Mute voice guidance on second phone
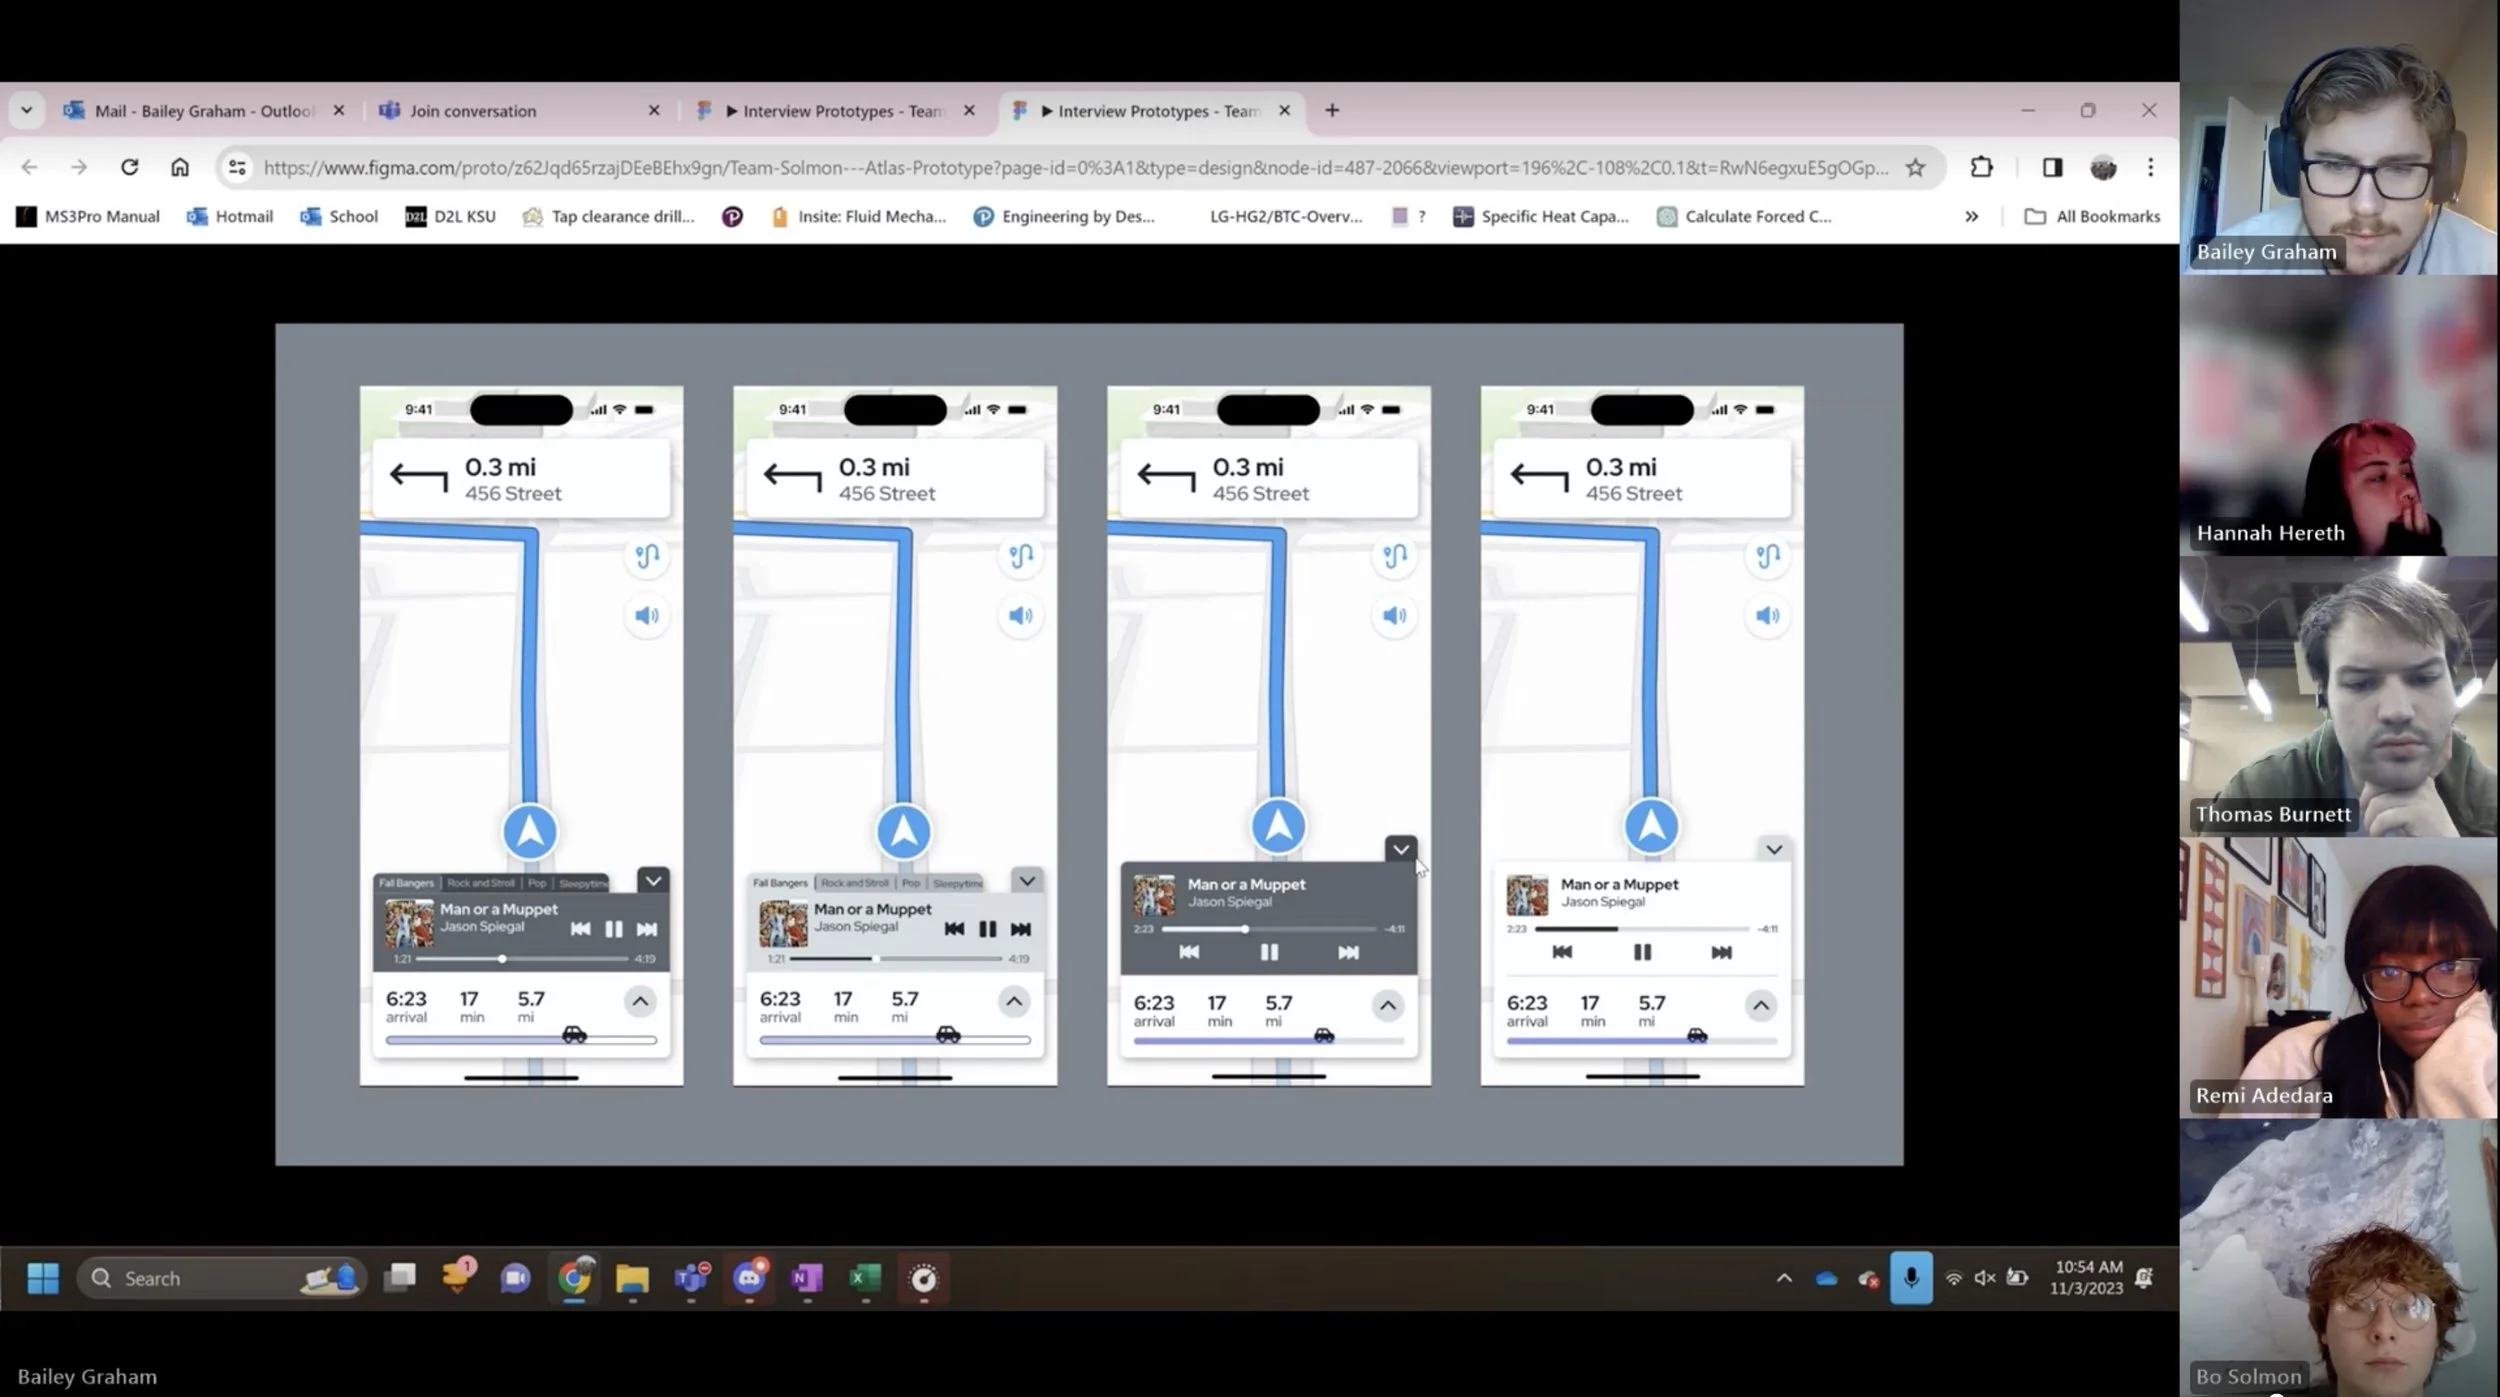The height and width of the screenshot is (1397, 2500). coord(1020,616)
